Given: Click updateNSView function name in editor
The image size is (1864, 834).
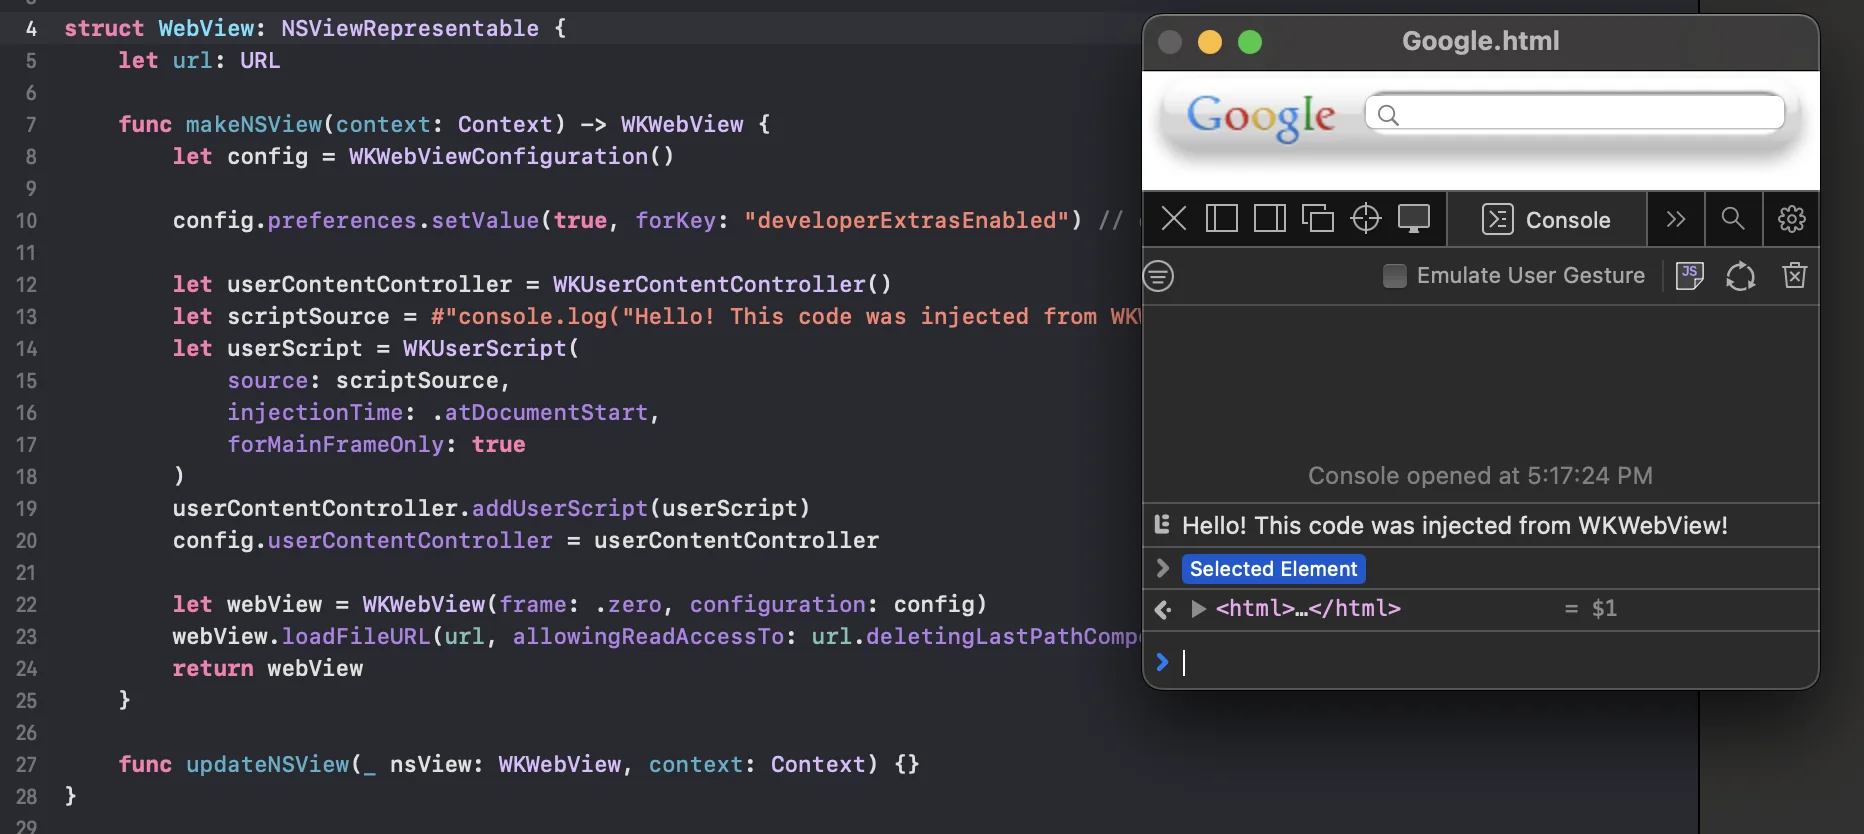Looking at the screenshot, I should 268,765.
